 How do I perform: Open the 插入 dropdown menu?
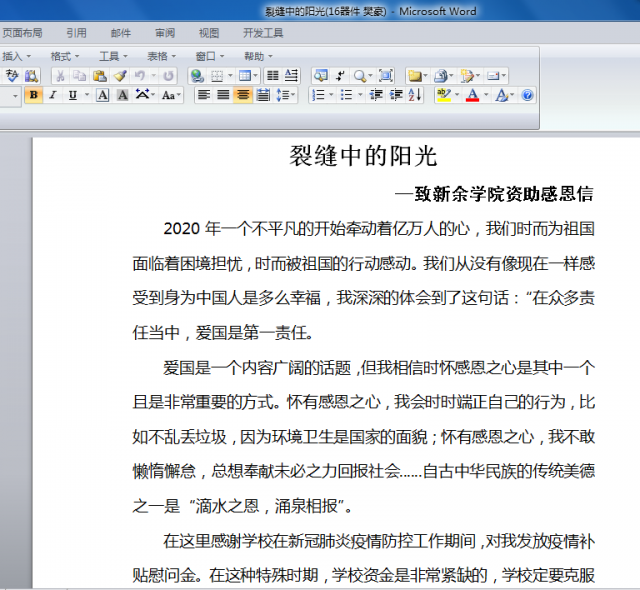(x=16, y=56)
